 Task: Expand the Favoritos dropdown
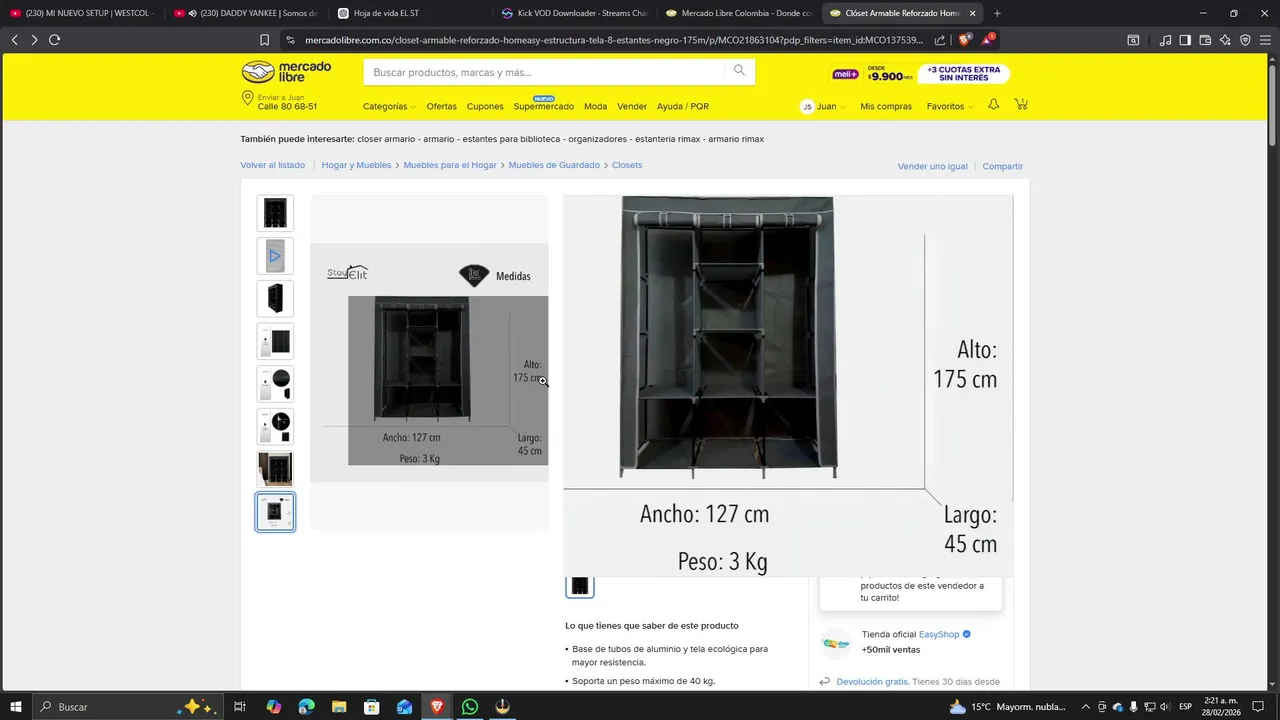[x=949, y=106]
